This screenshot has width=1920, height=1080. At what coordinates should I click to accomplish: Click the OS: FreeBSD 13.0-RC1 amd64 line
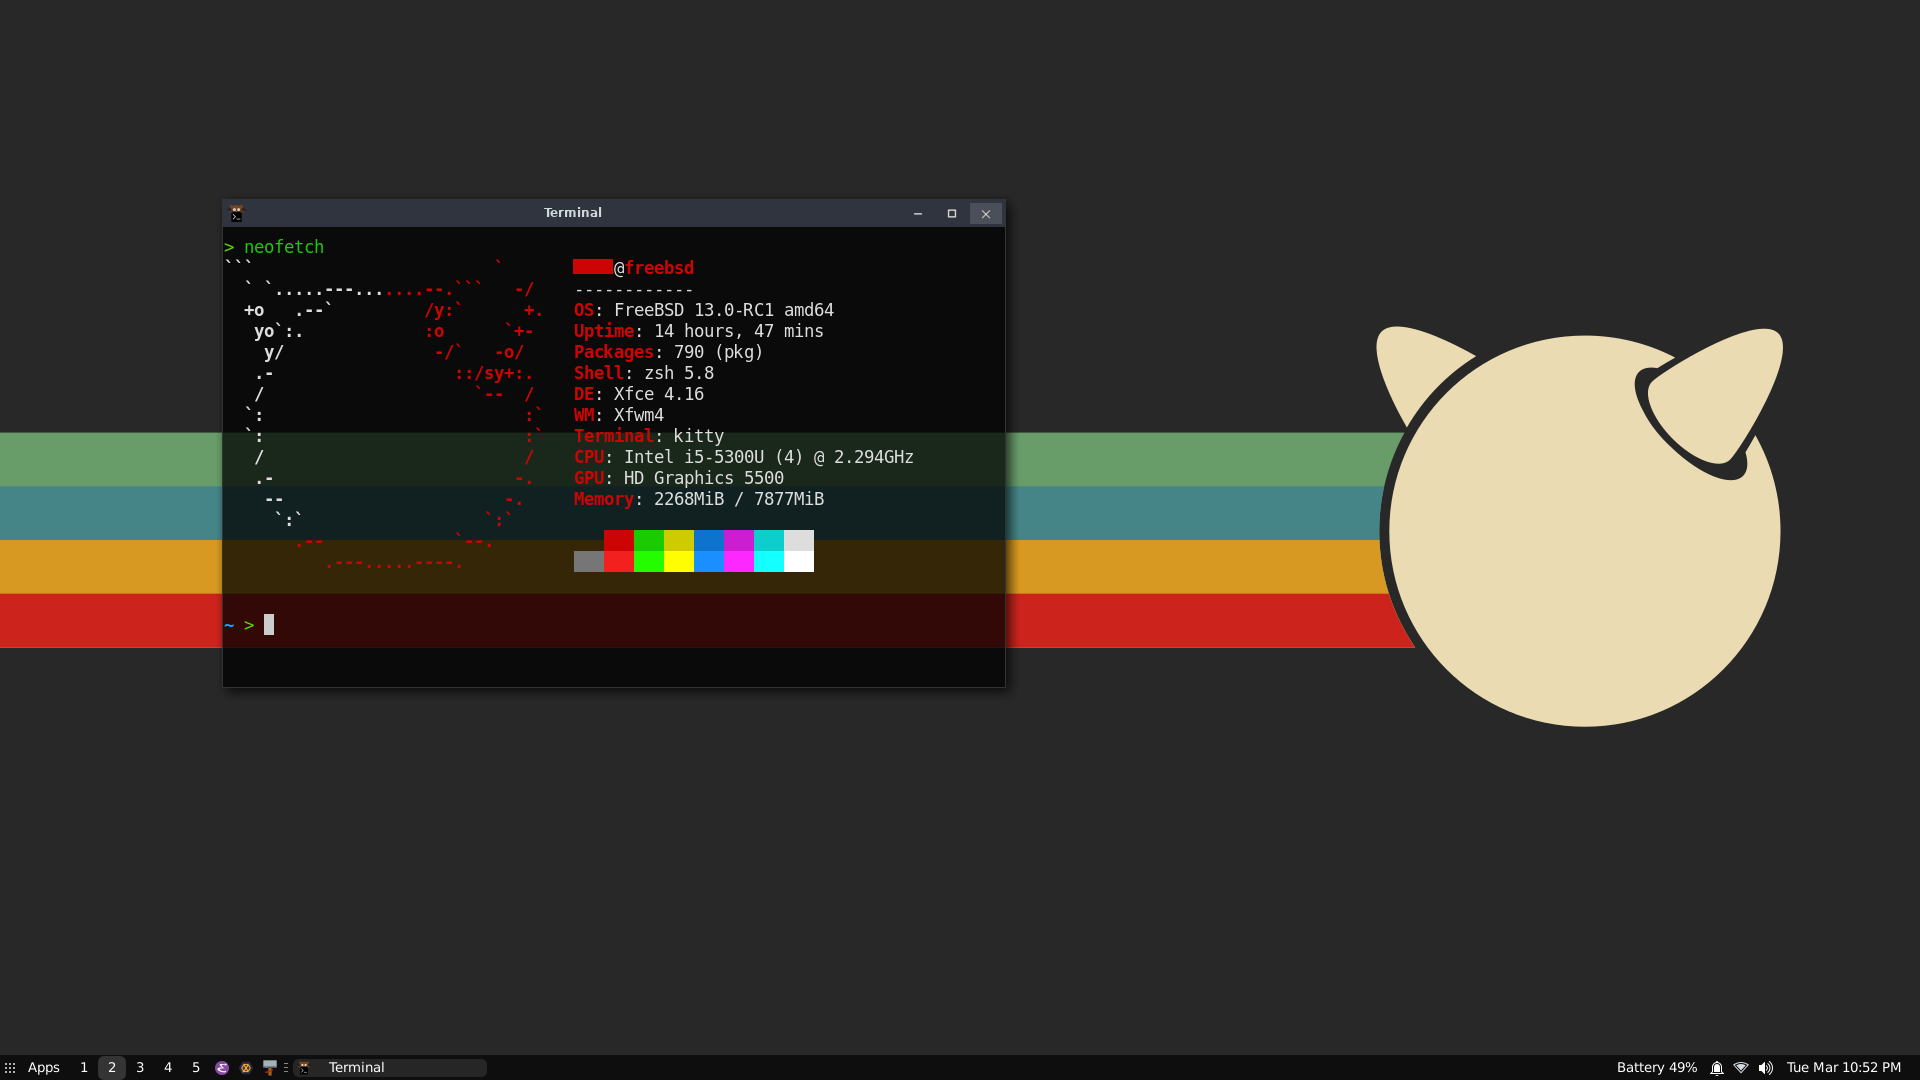[704, 310]
